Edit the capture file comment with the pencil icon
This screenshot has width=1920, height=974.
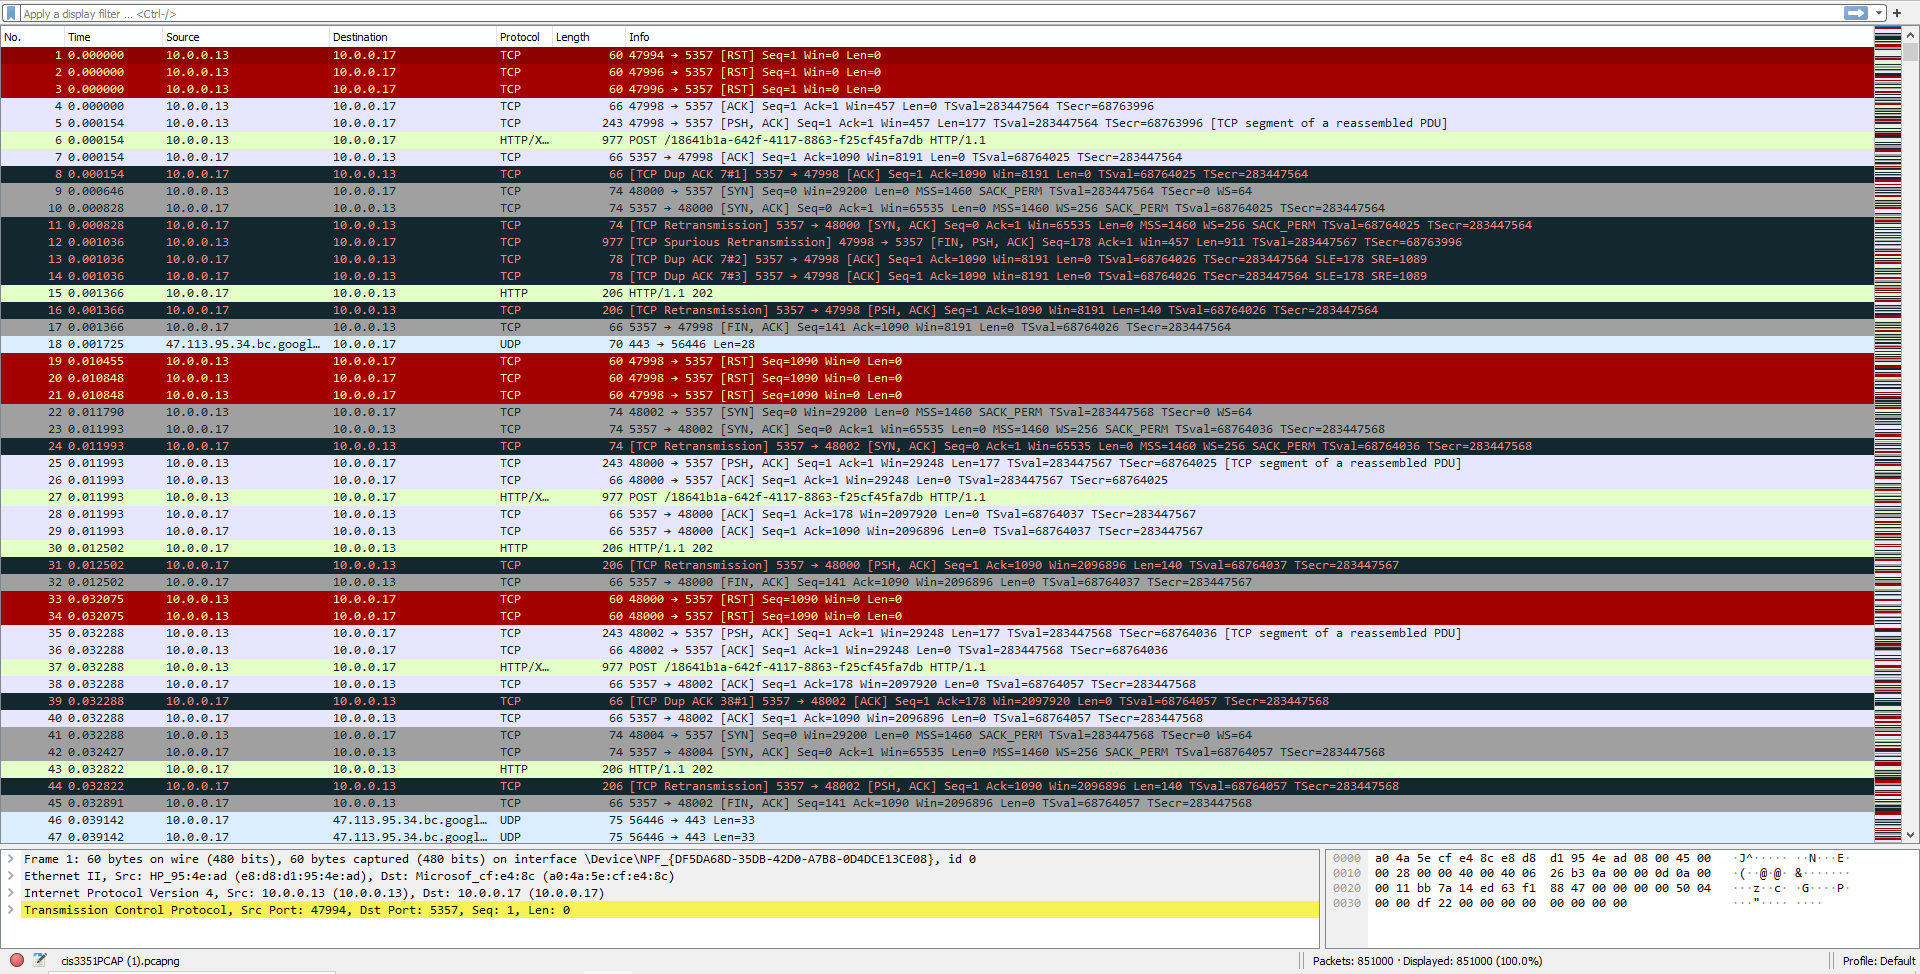tap(40, 960)
